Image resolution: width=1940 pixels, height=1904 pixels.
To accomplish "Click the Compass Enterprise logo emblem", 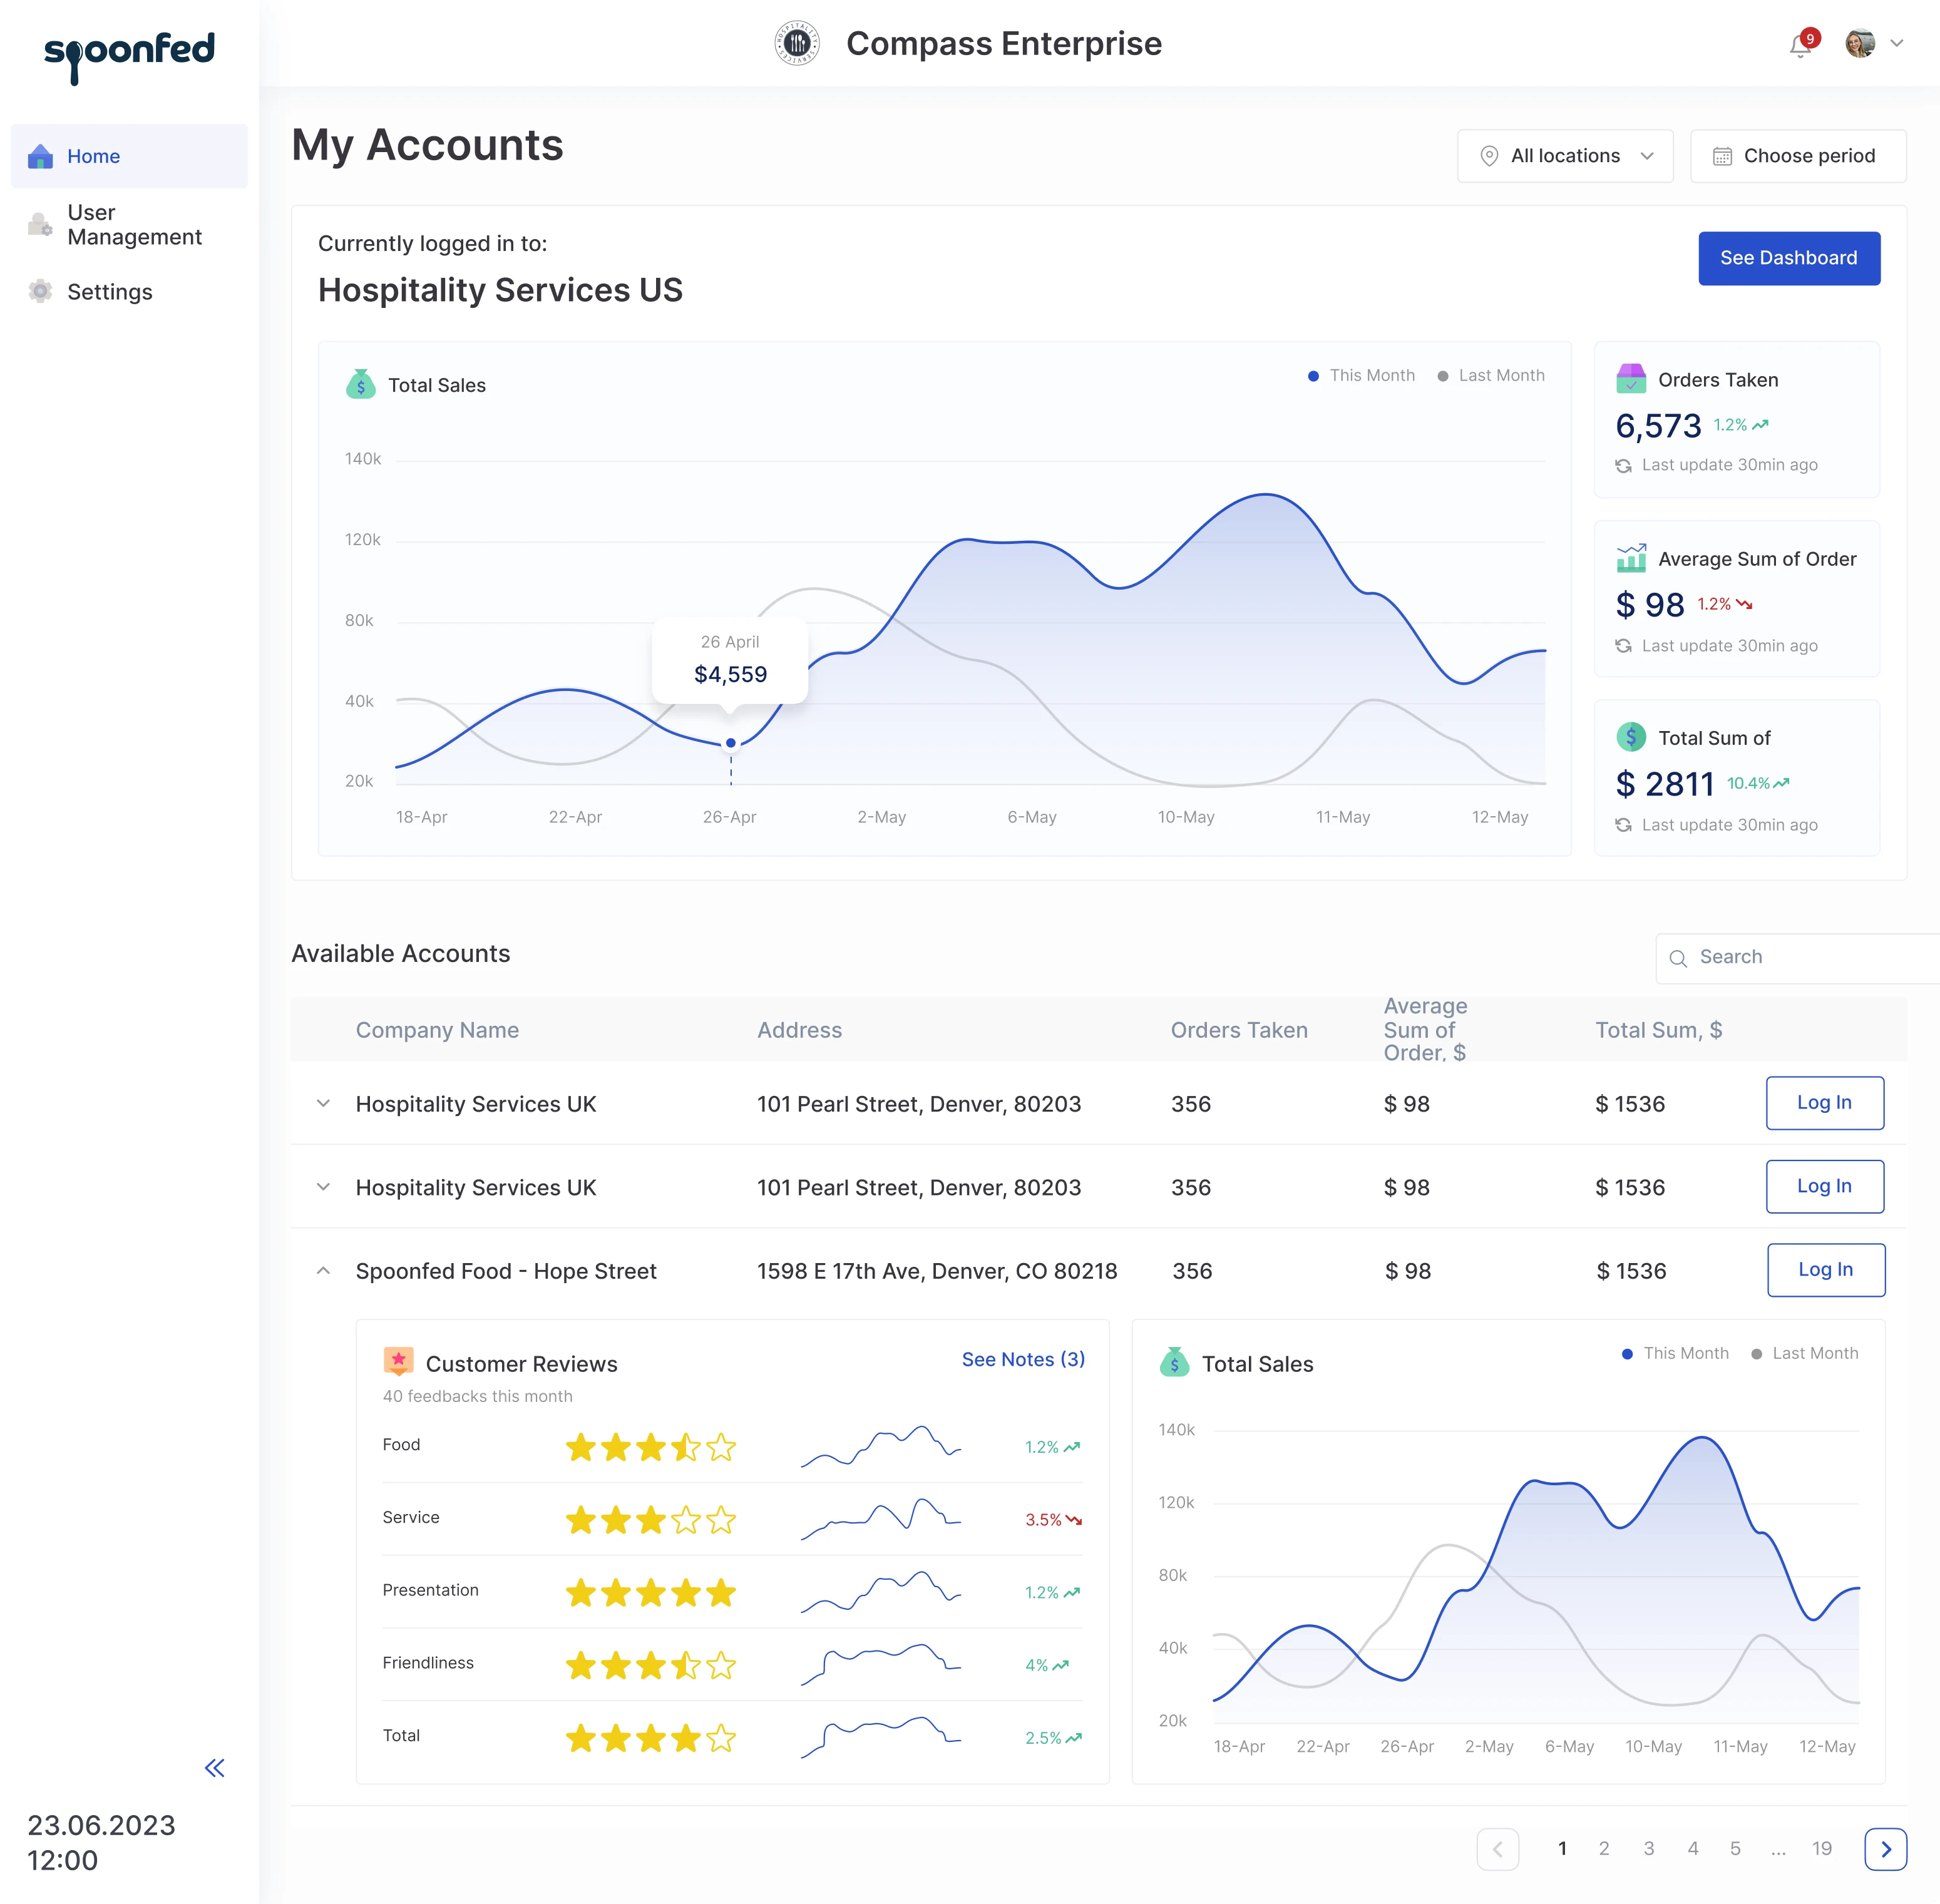I will click(x=797, y=43).
